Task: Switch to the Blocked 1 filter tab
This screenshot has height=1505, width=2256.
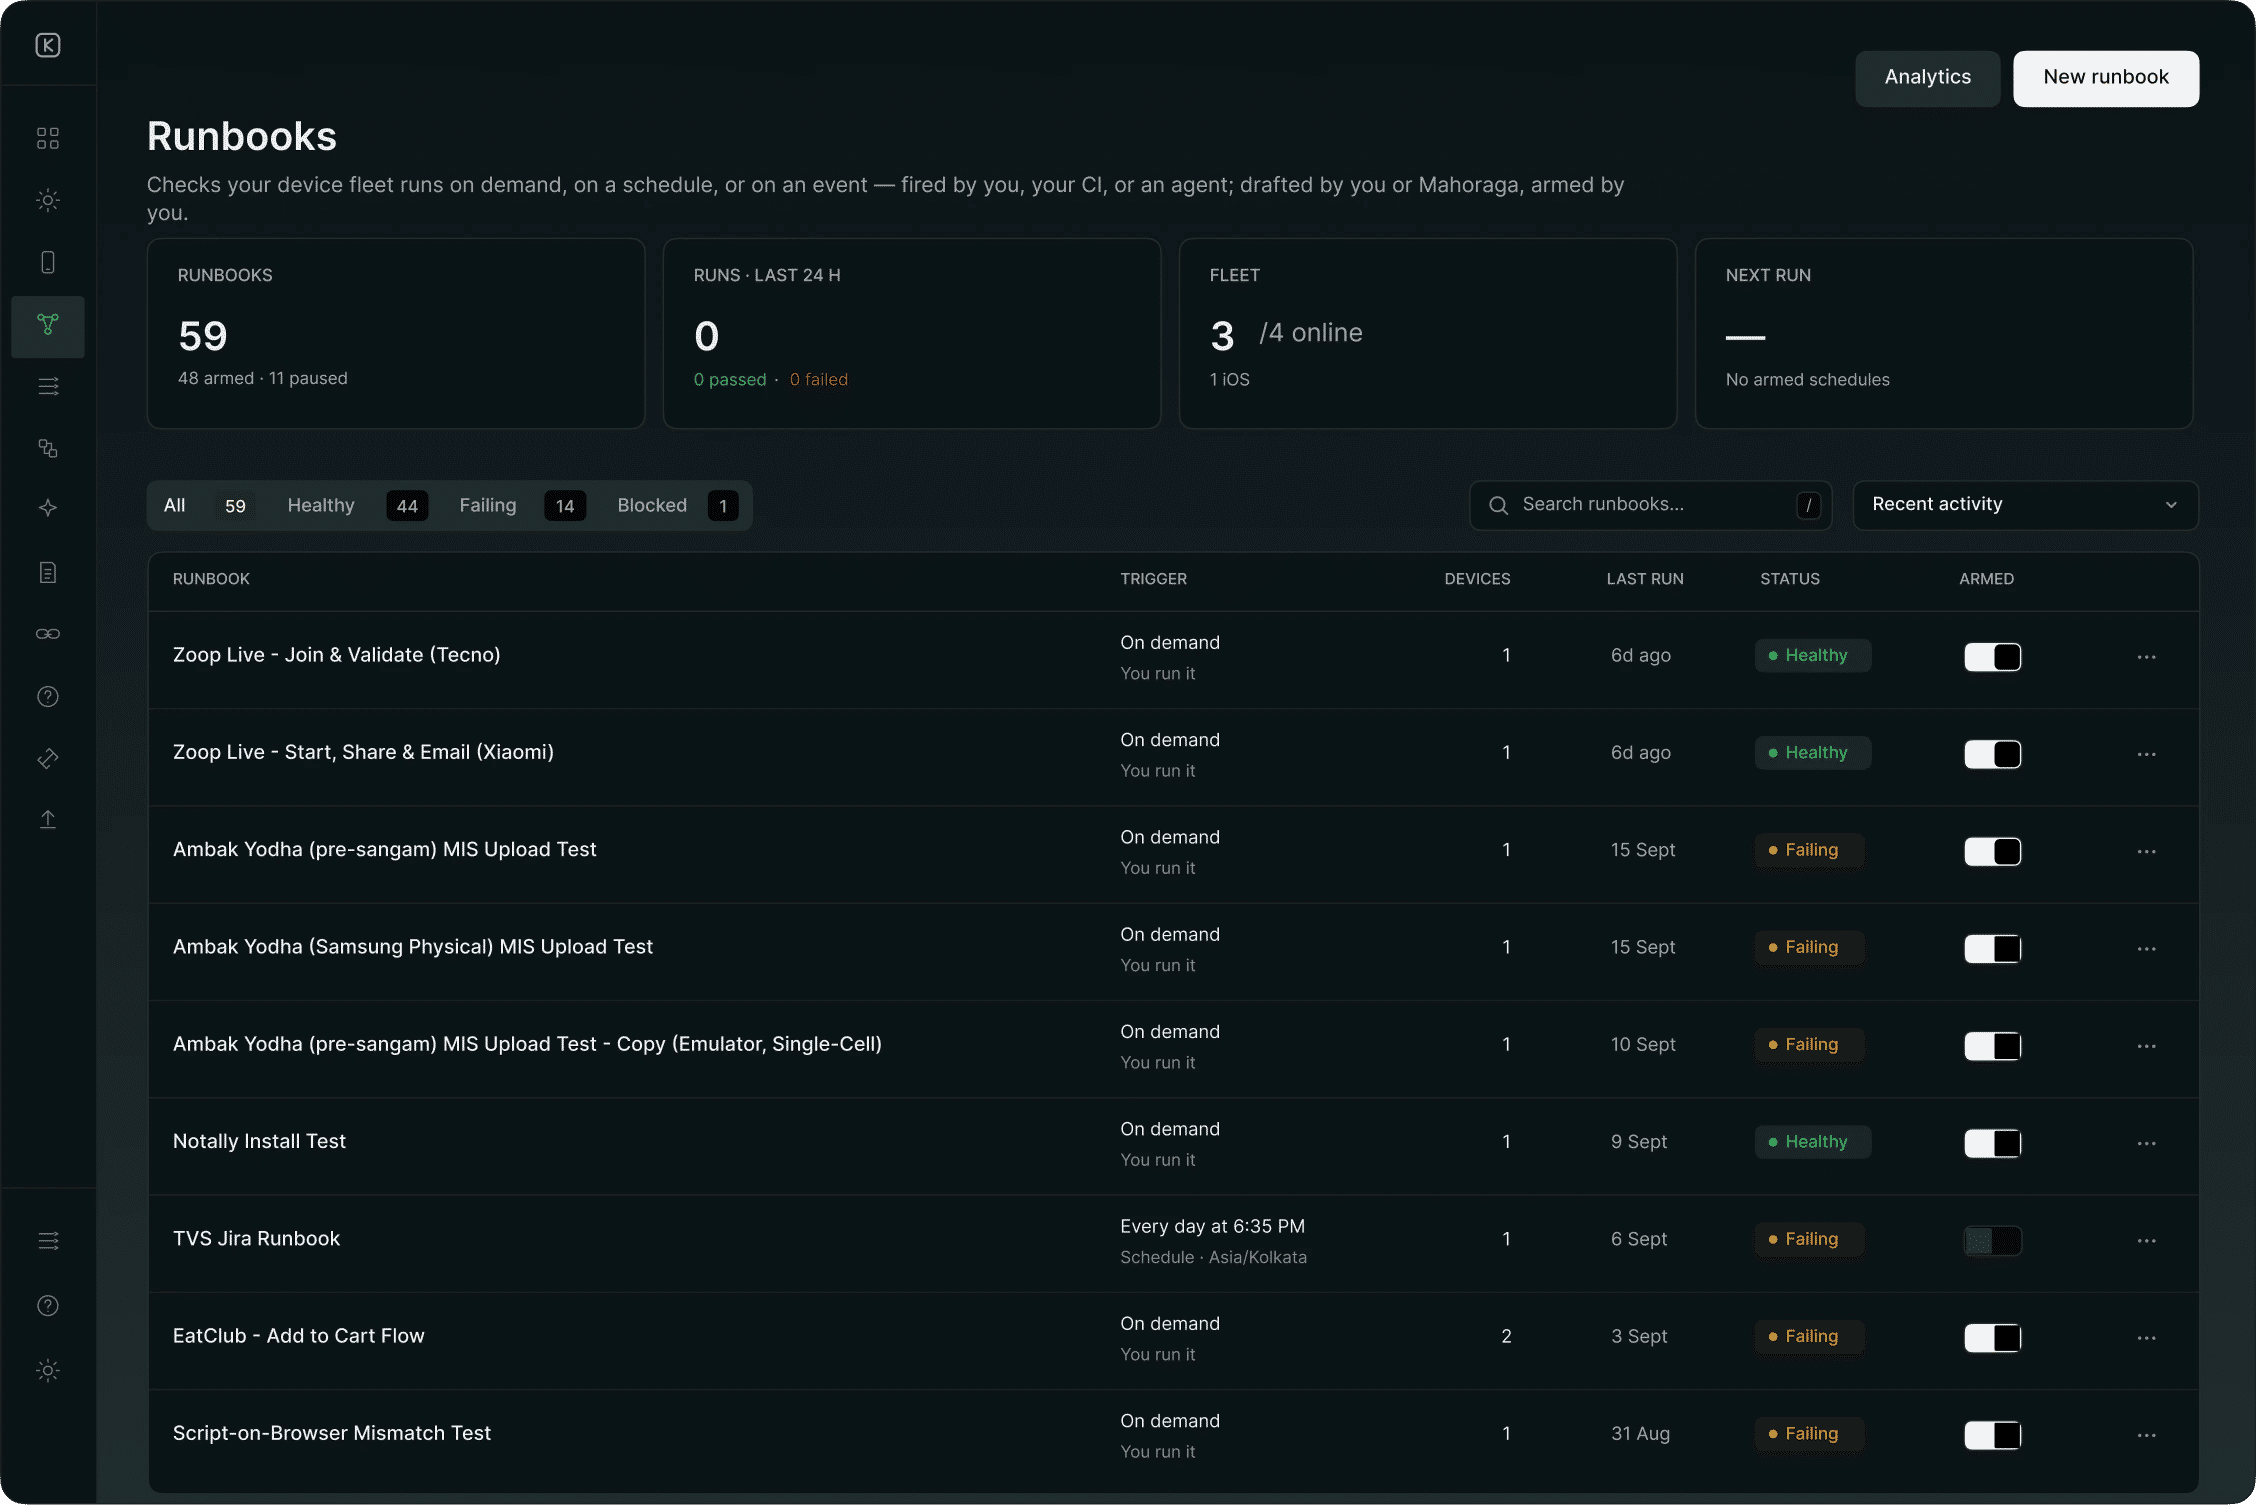Action: [x=677, y=505]
